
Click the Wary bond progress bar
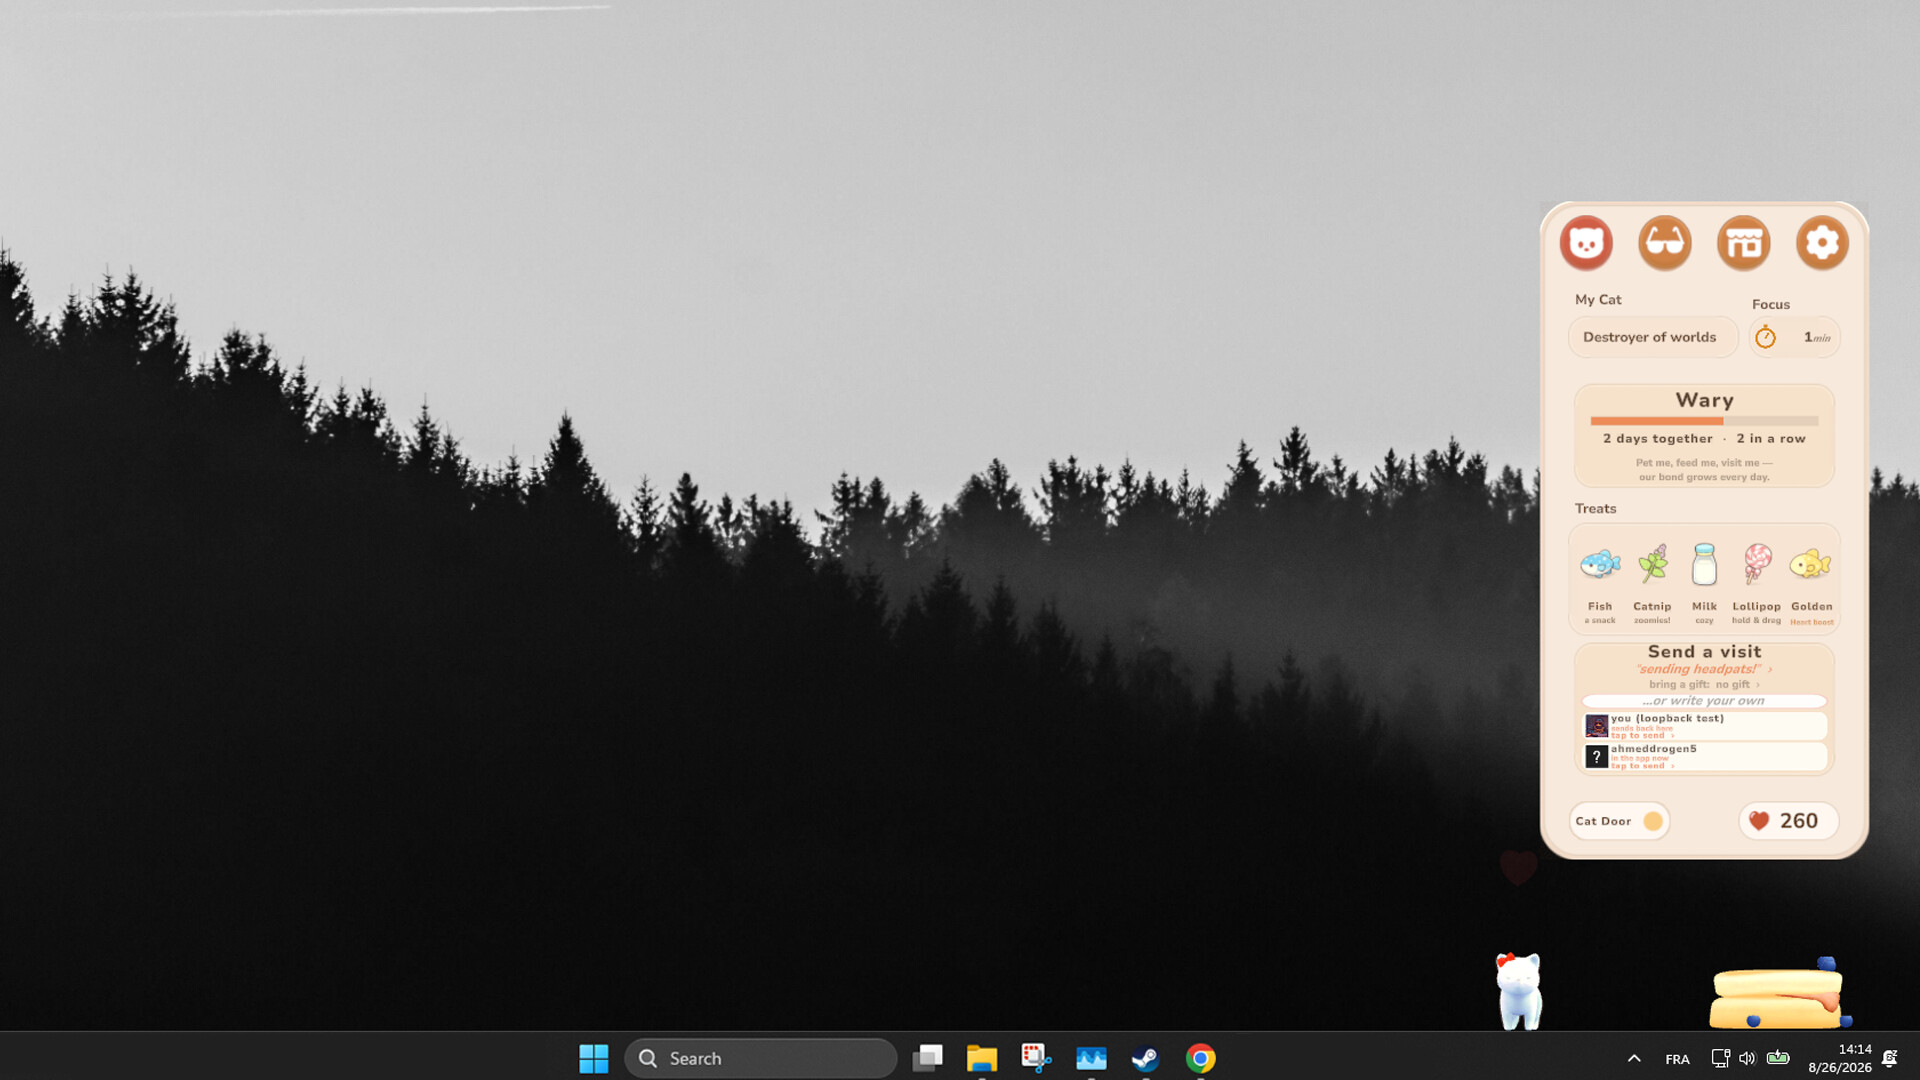click(1704, 421)
